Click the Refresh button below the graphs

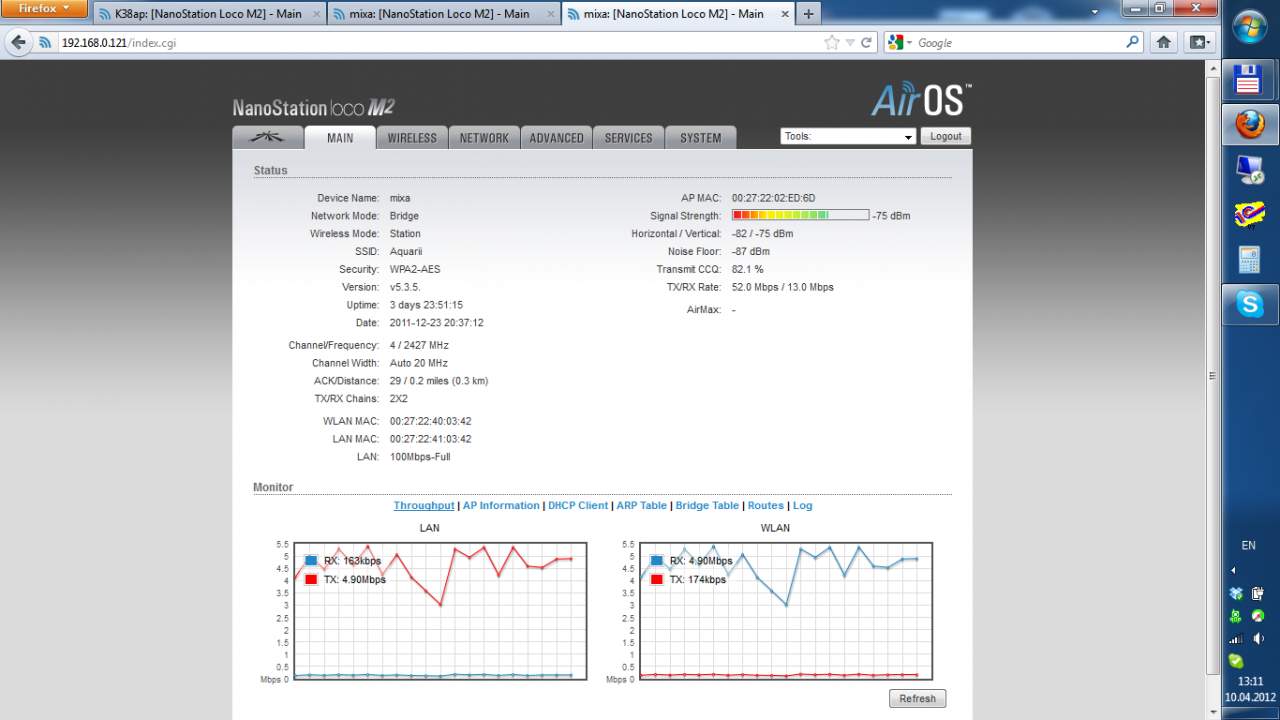coord(917,699)
